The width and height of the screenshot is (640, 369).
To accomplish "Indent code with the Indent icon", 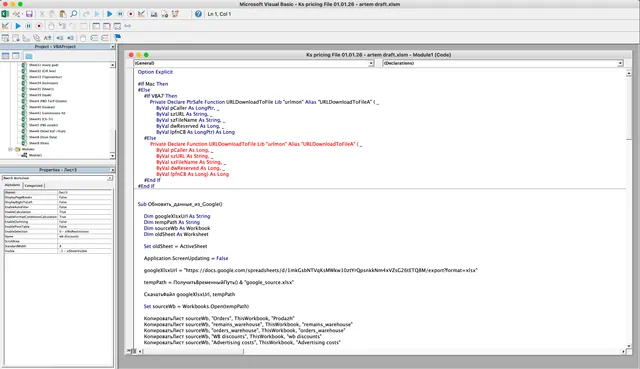I will coord(60,38).
